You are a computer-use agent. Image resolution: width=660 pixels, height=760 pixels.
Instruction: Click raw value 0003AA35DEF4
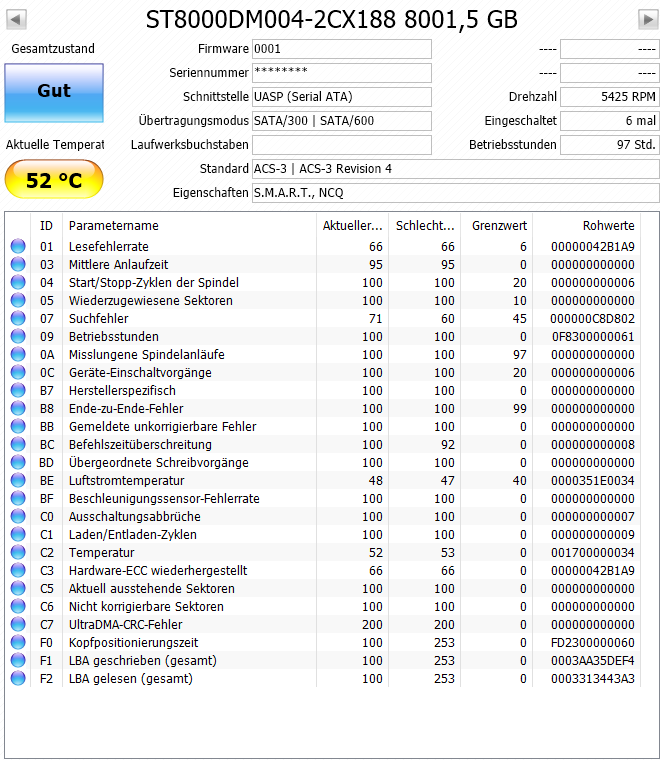click(x=593, y=661)
